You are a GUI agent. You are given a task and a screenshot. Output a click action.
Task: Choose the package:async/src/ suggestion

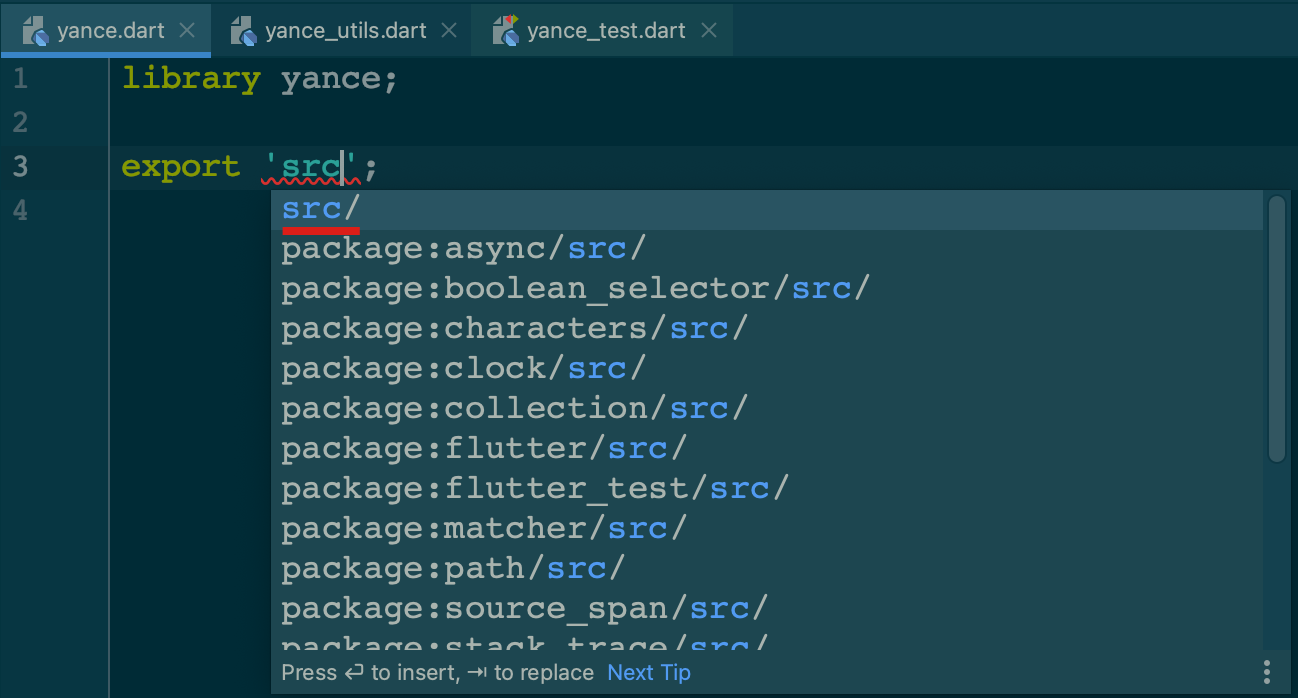[x=767, y=249]
